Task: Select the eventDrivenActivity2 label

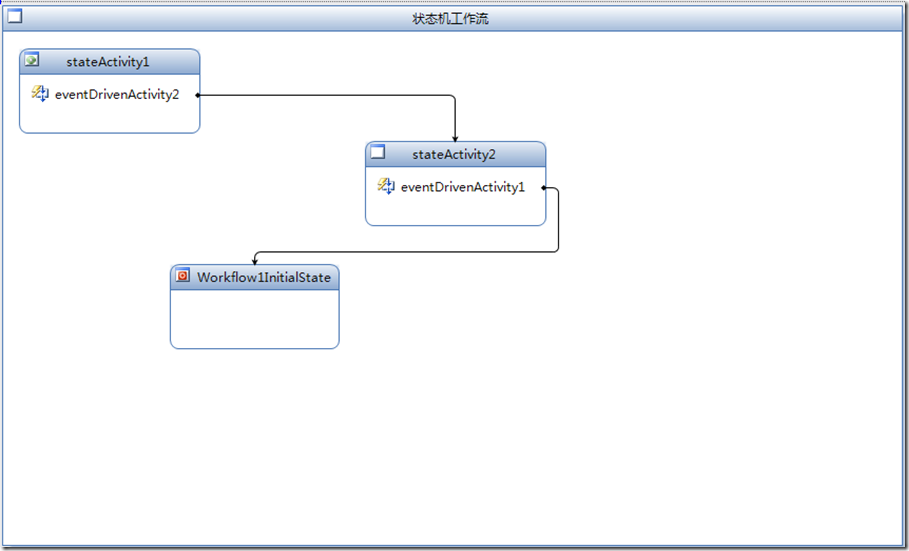Action: pyautogui.click(x=117, y=95)
